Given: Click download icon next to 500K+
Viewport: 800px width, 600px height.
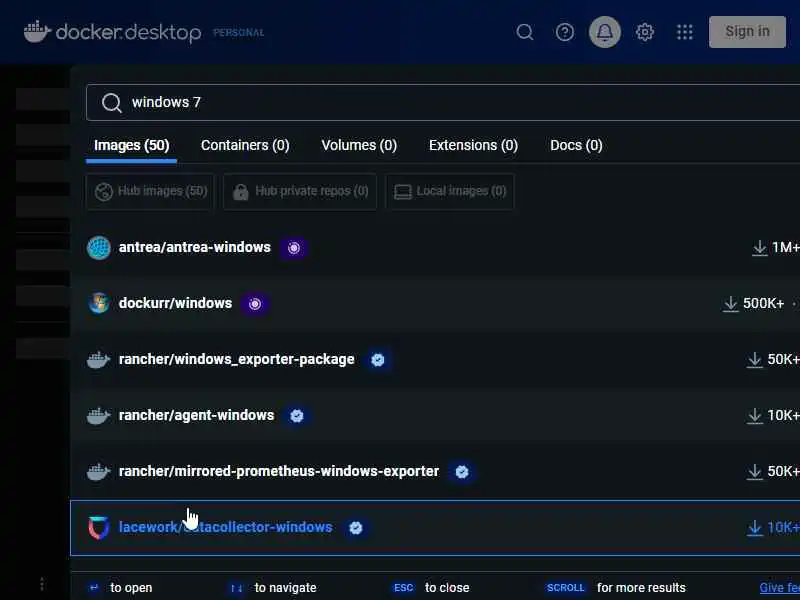Looking at the screenshot, I should click(x=731, y=304).
